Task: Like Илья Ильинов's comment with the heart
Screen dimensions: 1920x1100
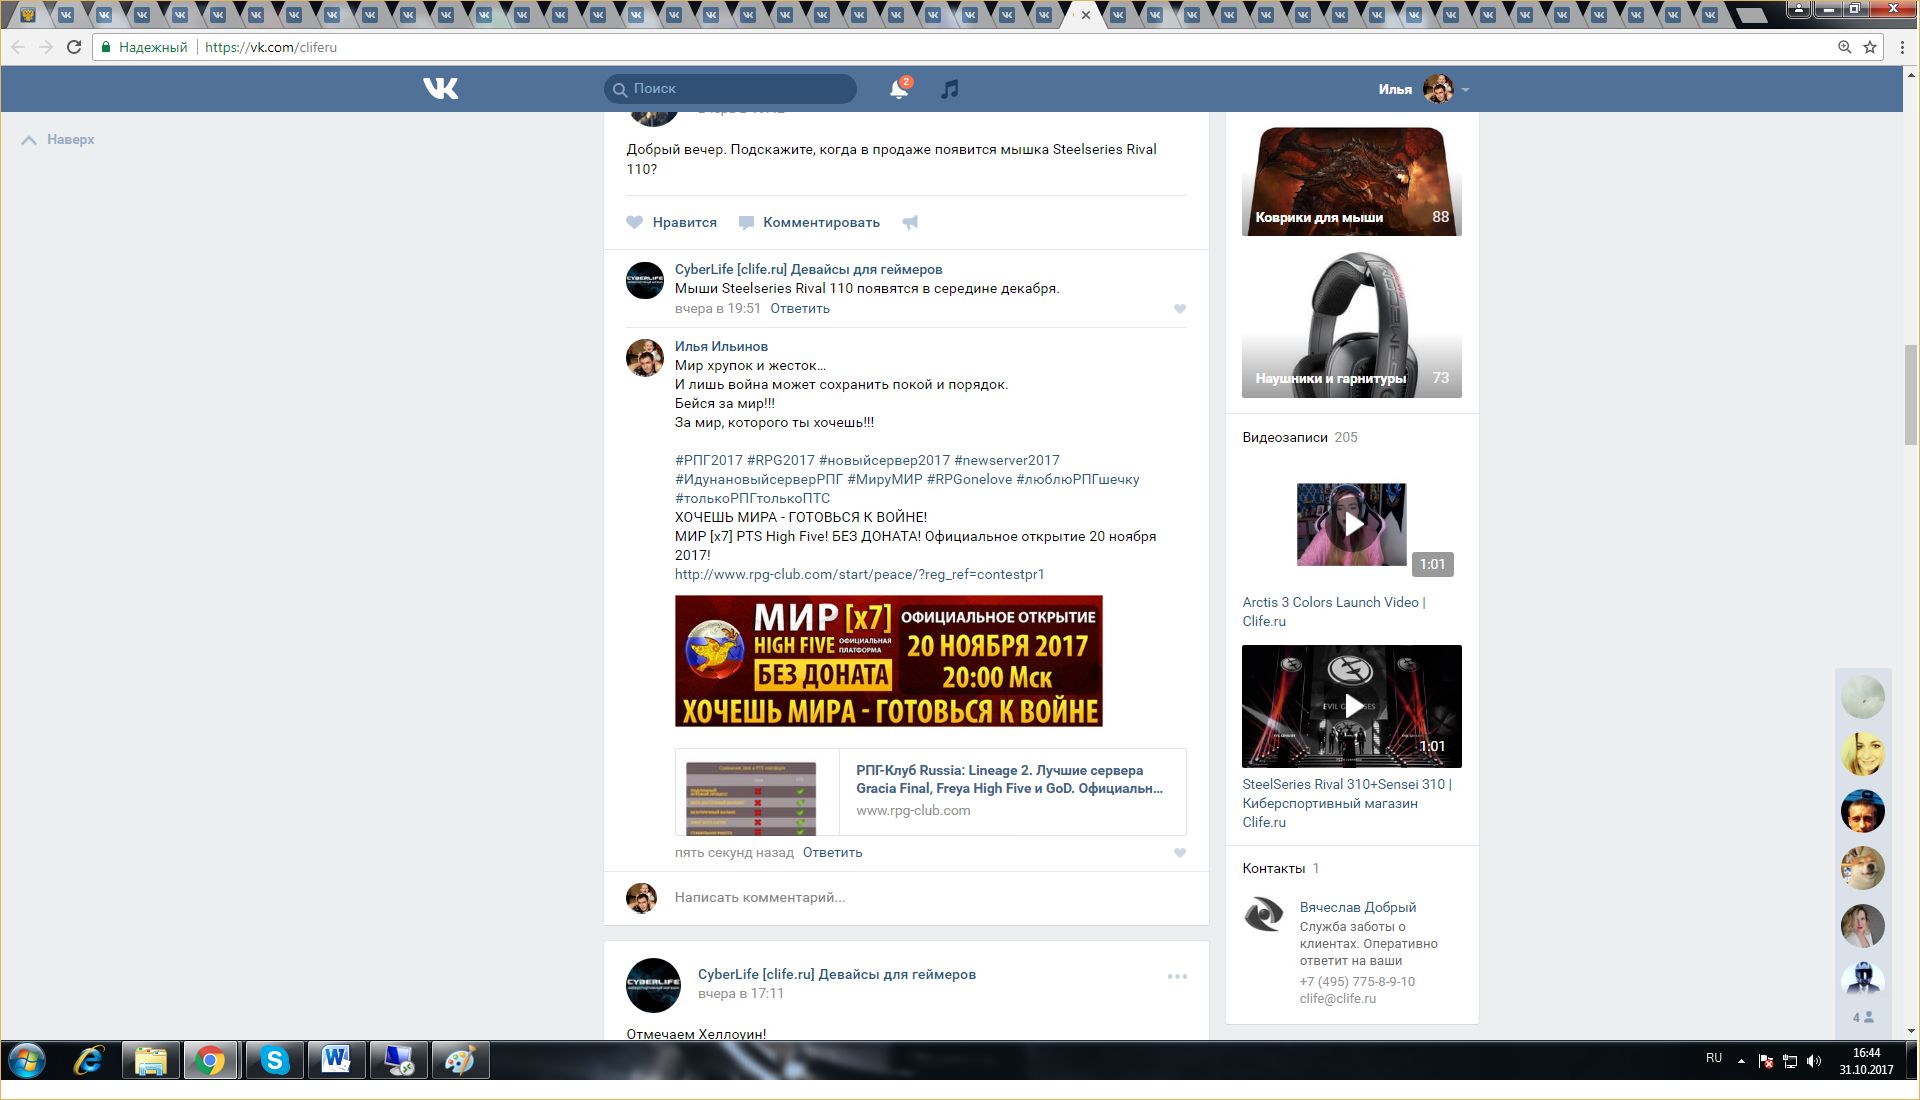Action: click(1180, 853)
